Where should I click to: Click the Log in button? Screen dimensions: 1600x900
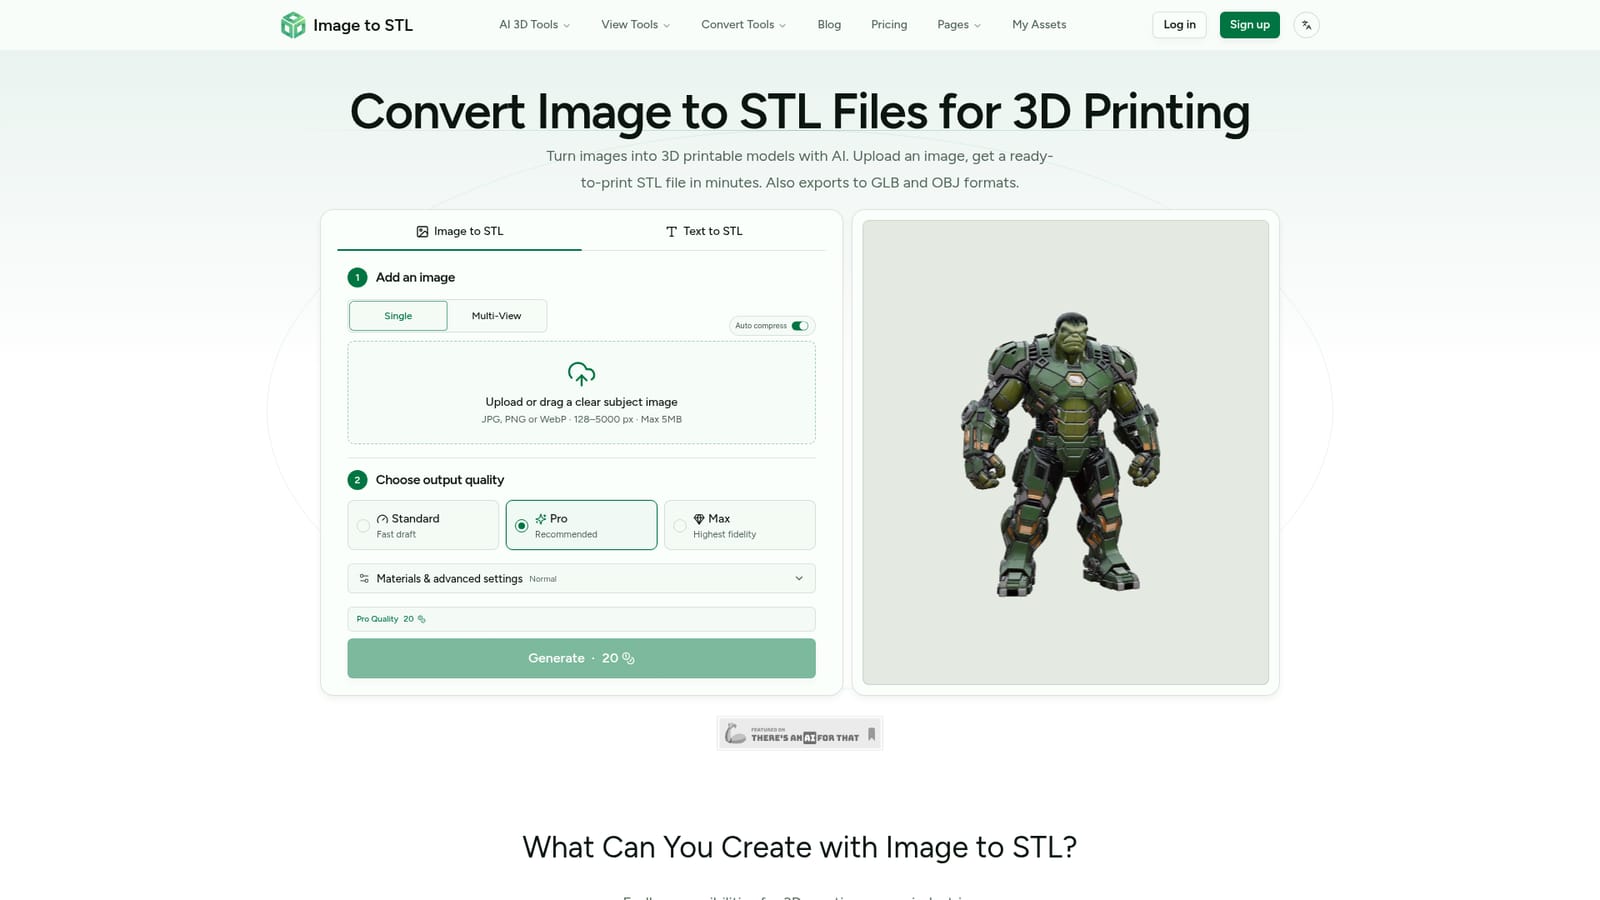[x=1179, y=25]
